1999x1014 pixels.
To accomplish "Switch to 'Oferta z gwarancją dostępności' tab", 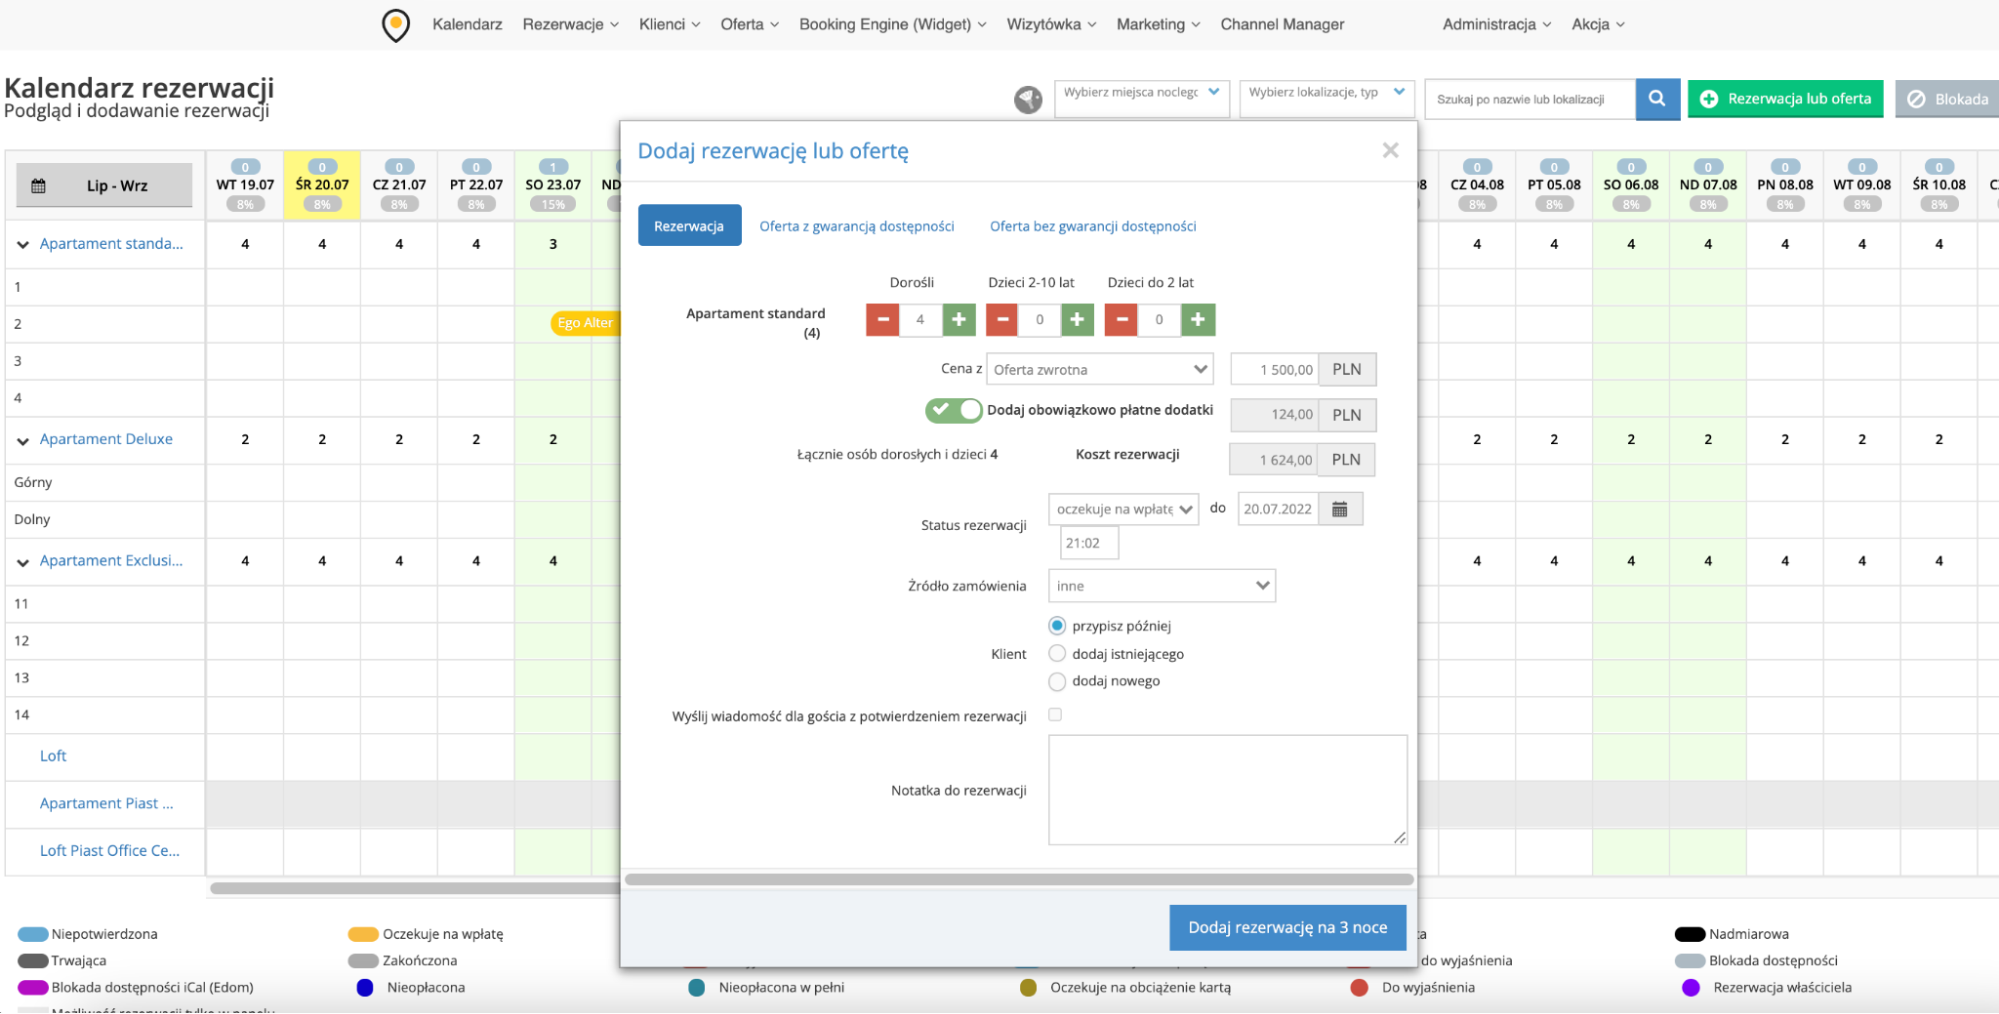I will [x=856, y=227].
